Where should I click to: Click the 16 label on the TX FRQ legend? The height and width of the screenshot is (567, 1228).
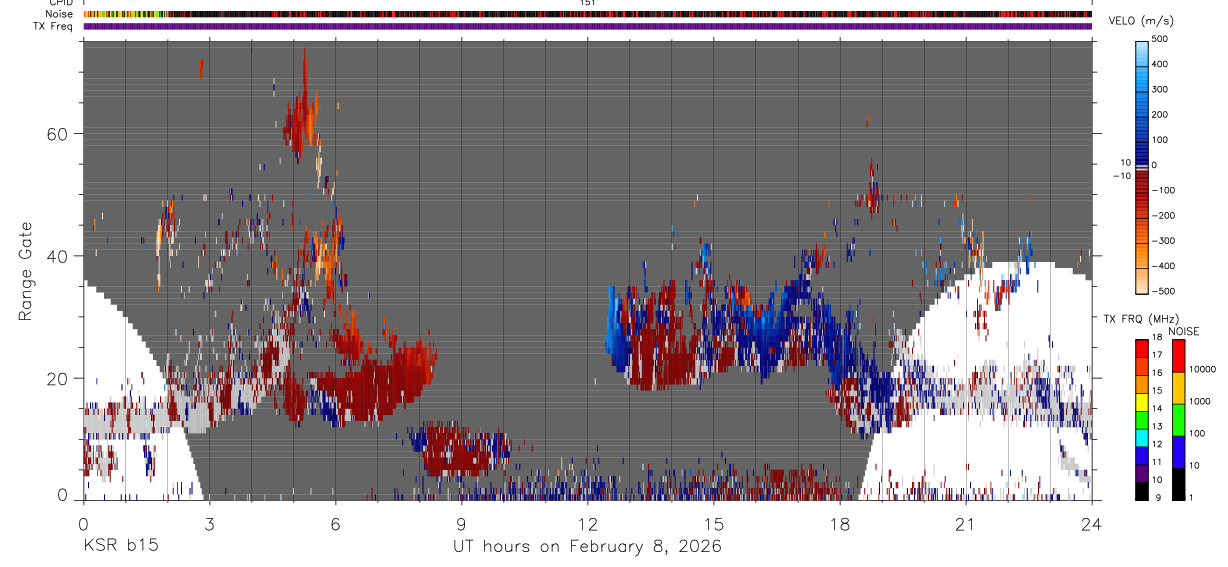click(x=1157, y=373)
